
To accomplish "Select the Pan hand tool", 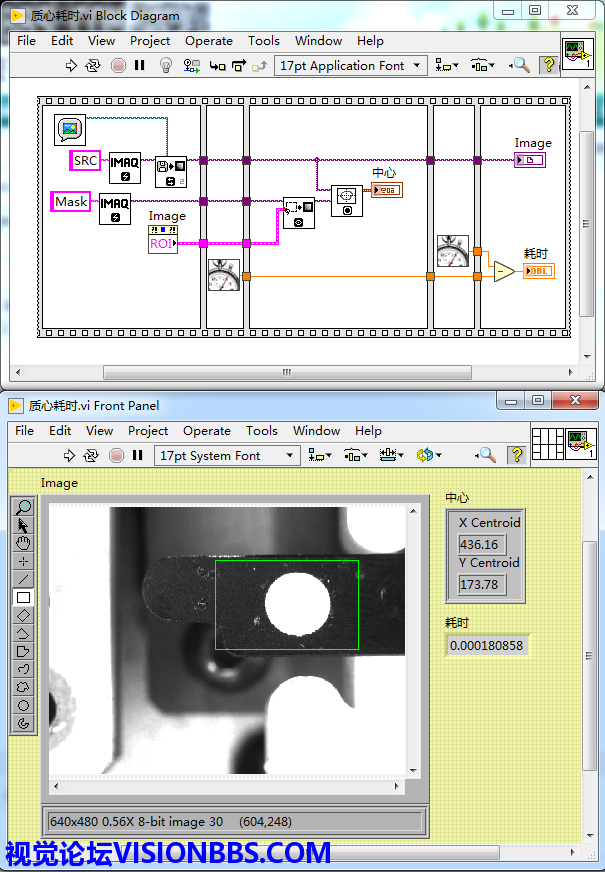I will coord(24,543).
